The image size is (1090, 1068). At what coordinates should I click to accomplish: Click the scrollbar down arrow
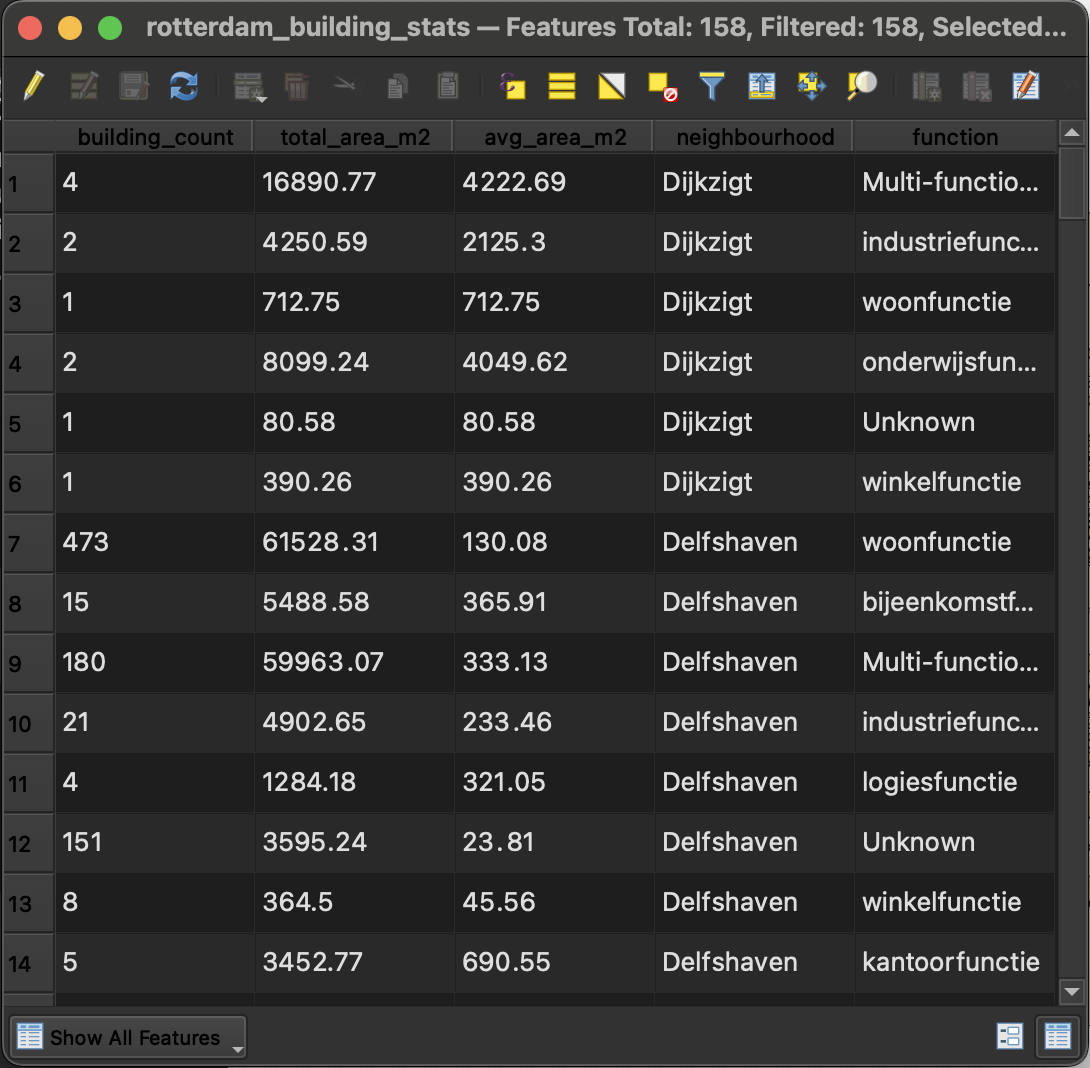[x=1071, y=992]
